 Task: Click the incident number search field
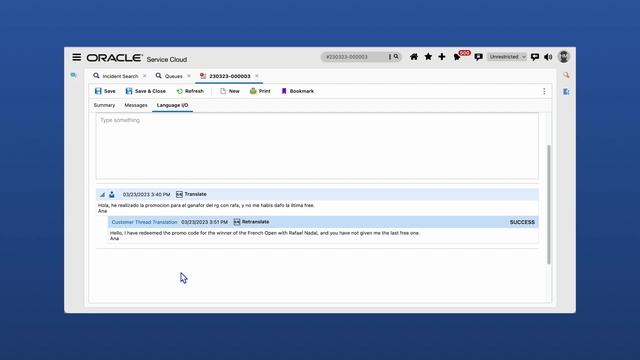pyautogui.click(x=354, y=57)
